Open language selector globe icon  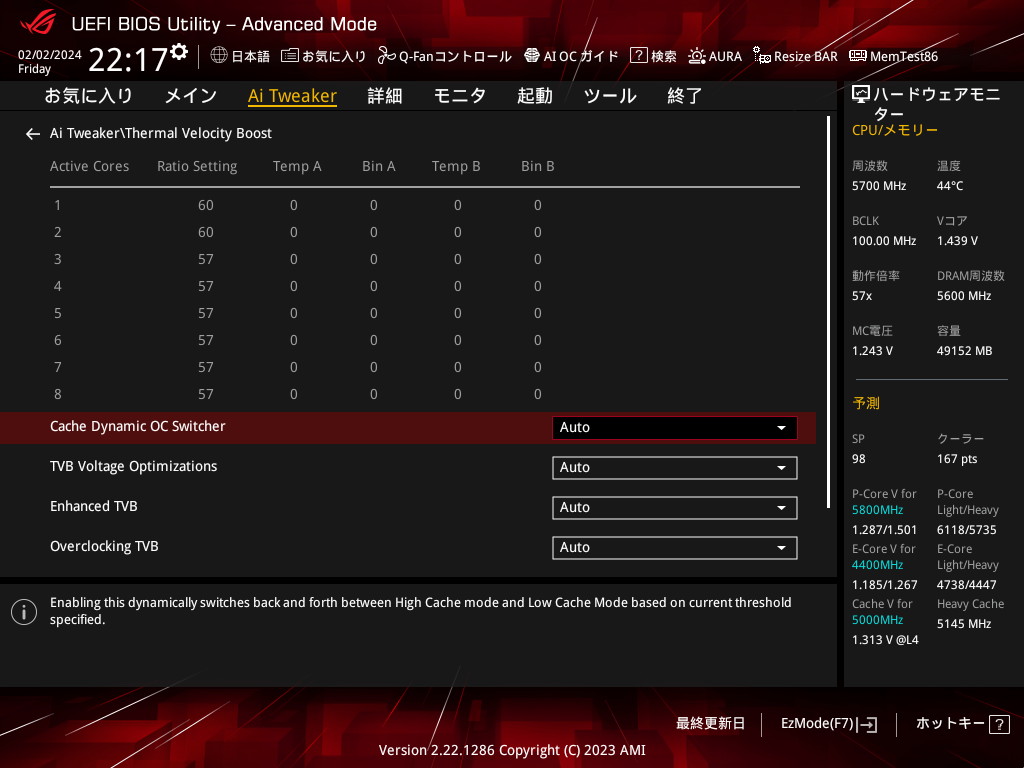219,56
